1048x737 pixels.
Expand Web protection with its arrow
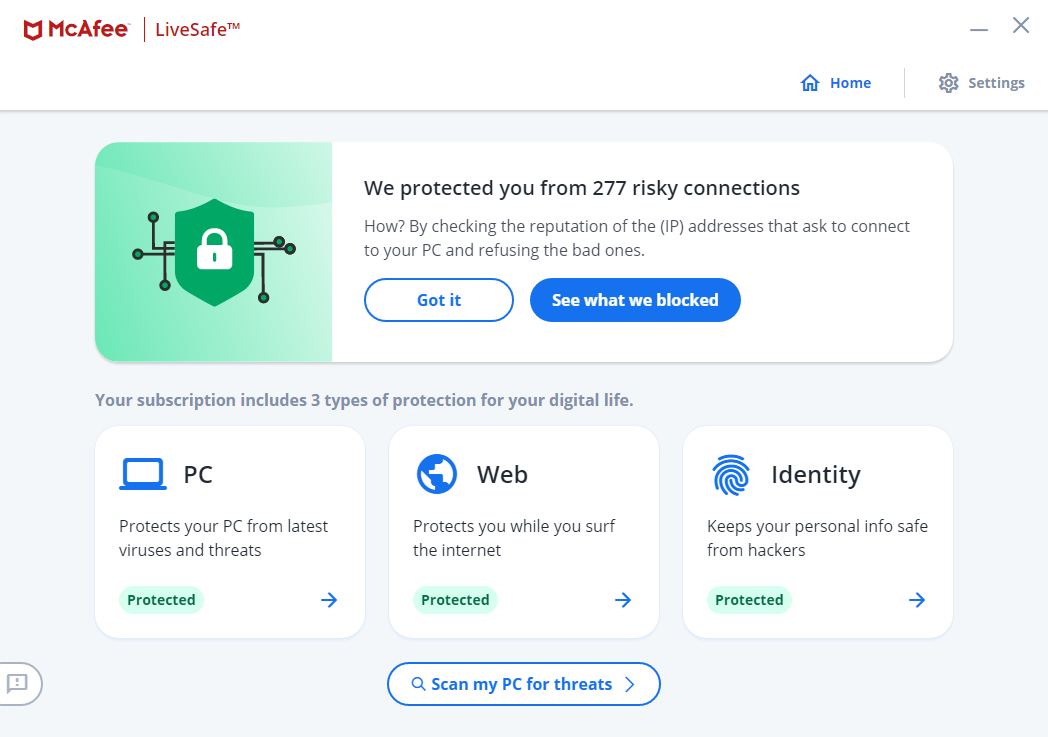coord(623,600)
